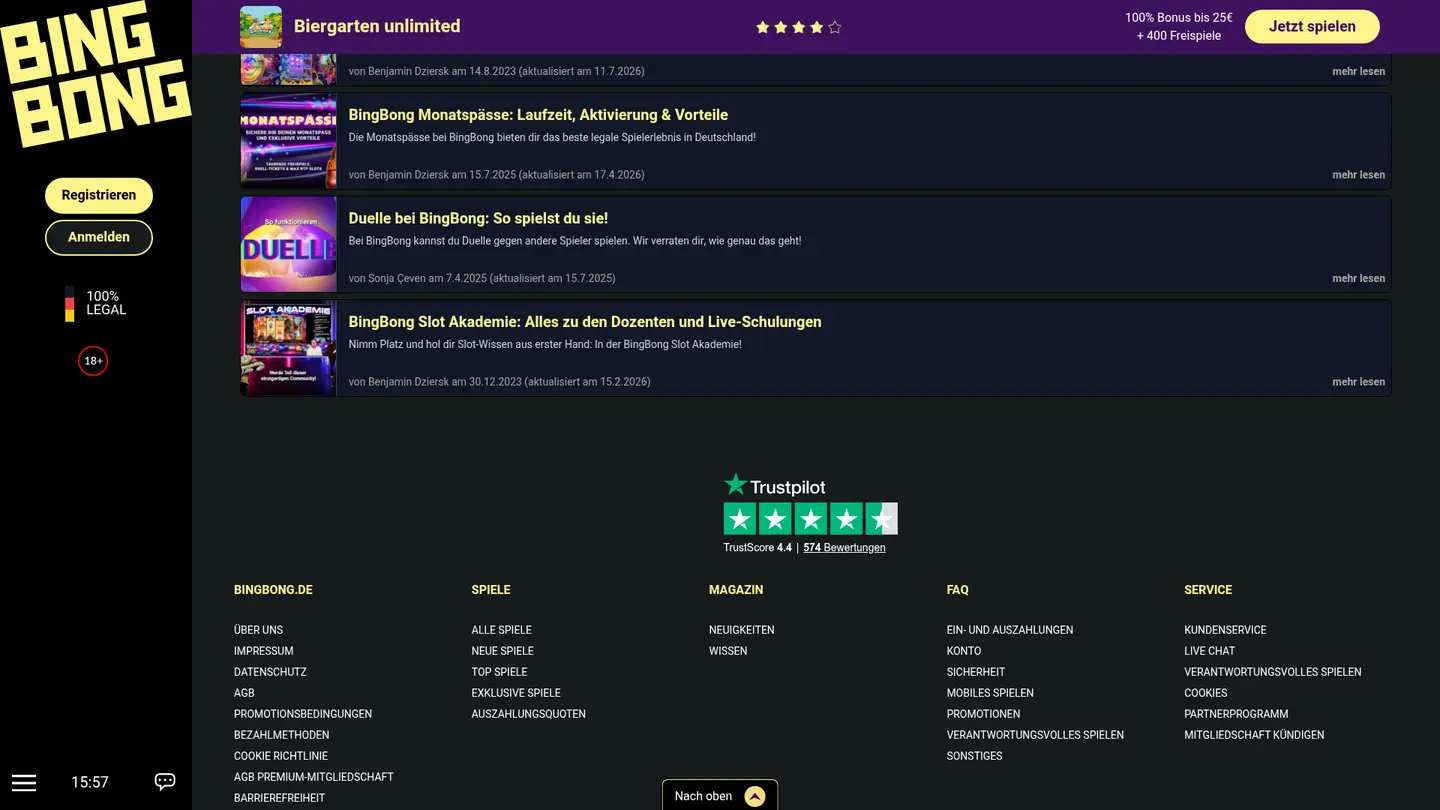Open VERANTWORTUNGSVOLLES SPIELEN under FAQ
The width and height of the screenshot is (1440, 810).
[1035, 735]
